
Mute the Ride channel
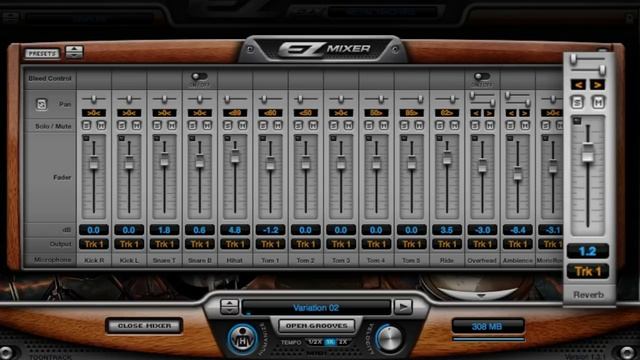(x=454, y=126)
